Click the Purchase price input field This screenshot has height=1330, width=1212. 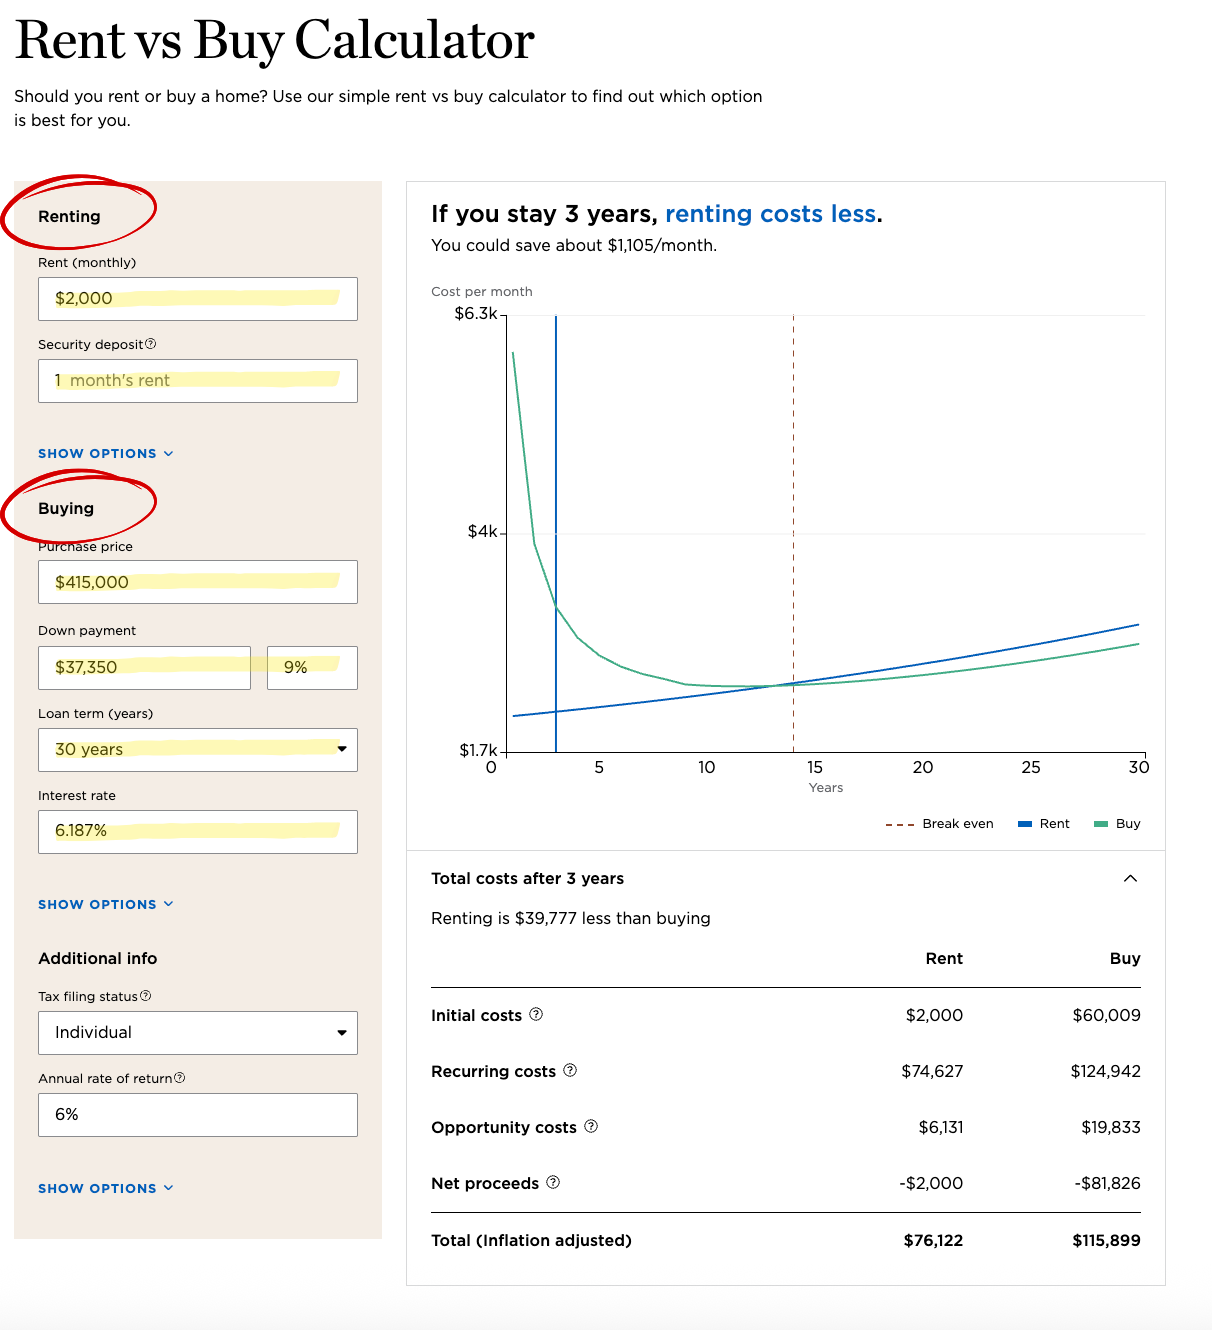[x=198, y=582]
